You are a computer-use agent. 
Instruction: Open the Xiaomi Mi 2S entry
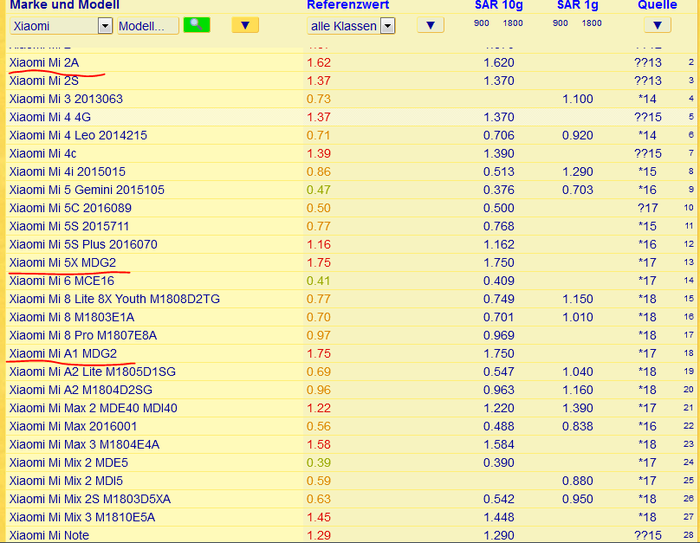[x=44, y=81]
